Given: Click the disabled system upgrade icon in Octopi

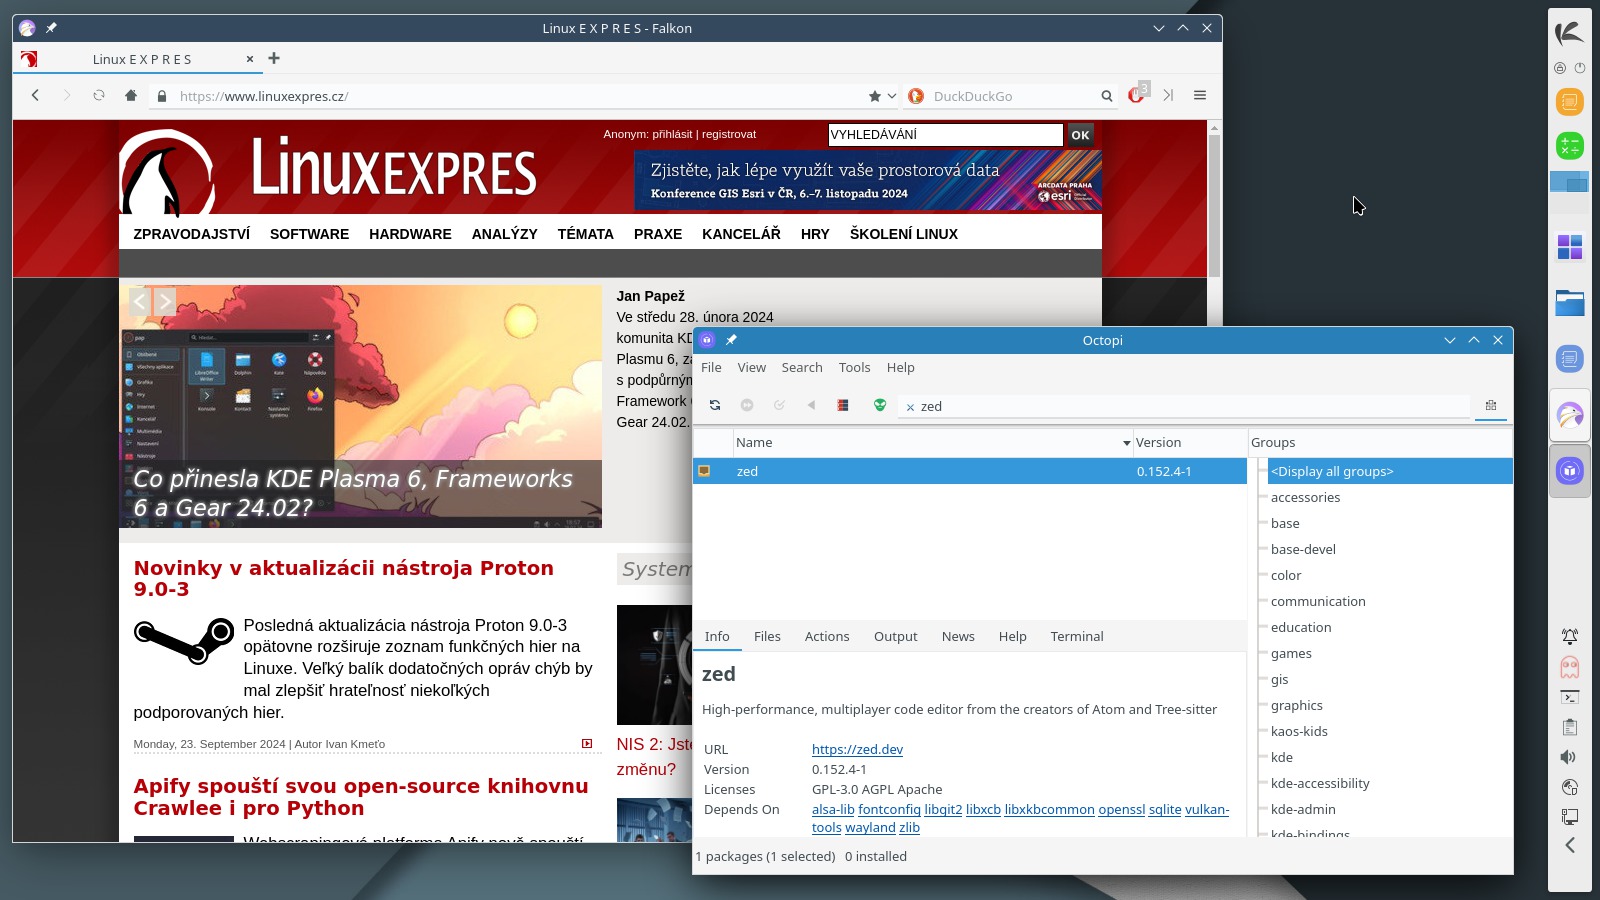Looking at the screenshot, I should 747,405.
